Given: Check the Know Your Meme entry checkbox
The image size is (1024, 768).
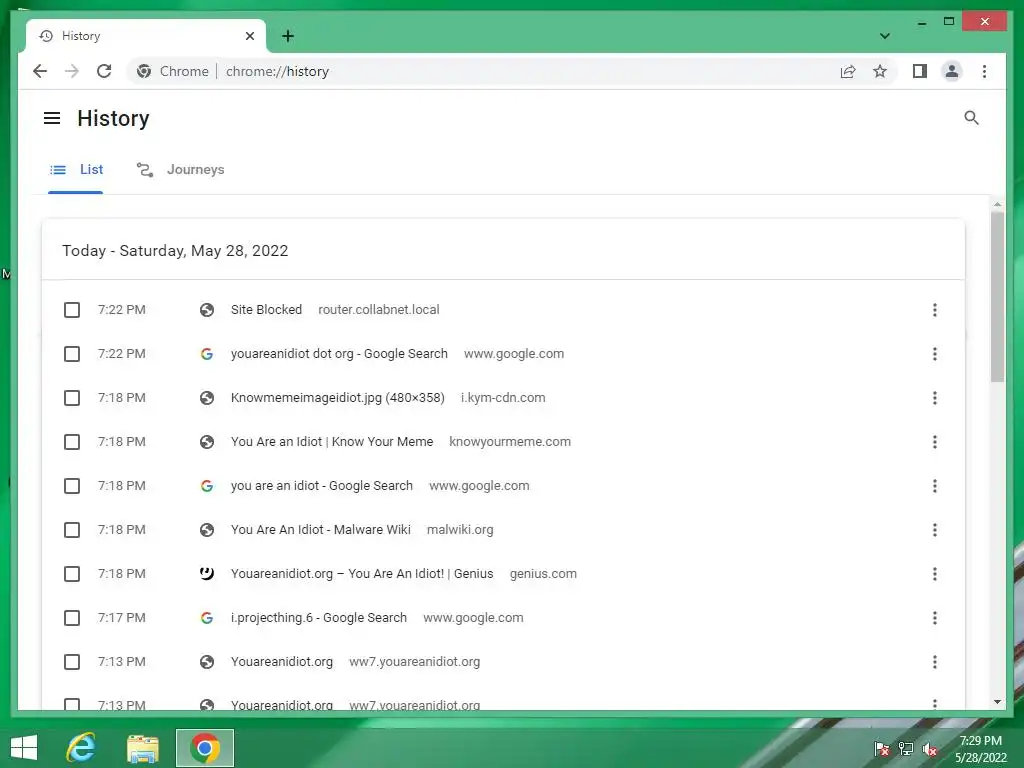Looking at the screenshot, I should 72,442.
